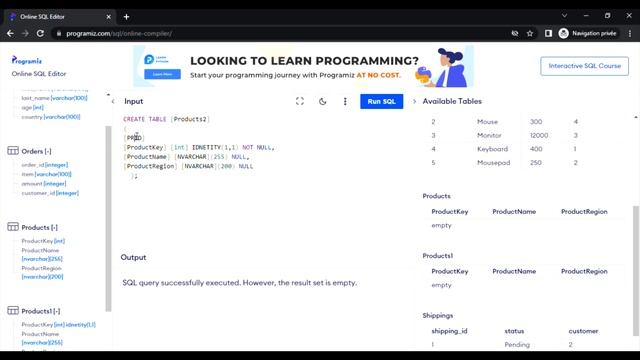Click the output message text

click(240, 282)
